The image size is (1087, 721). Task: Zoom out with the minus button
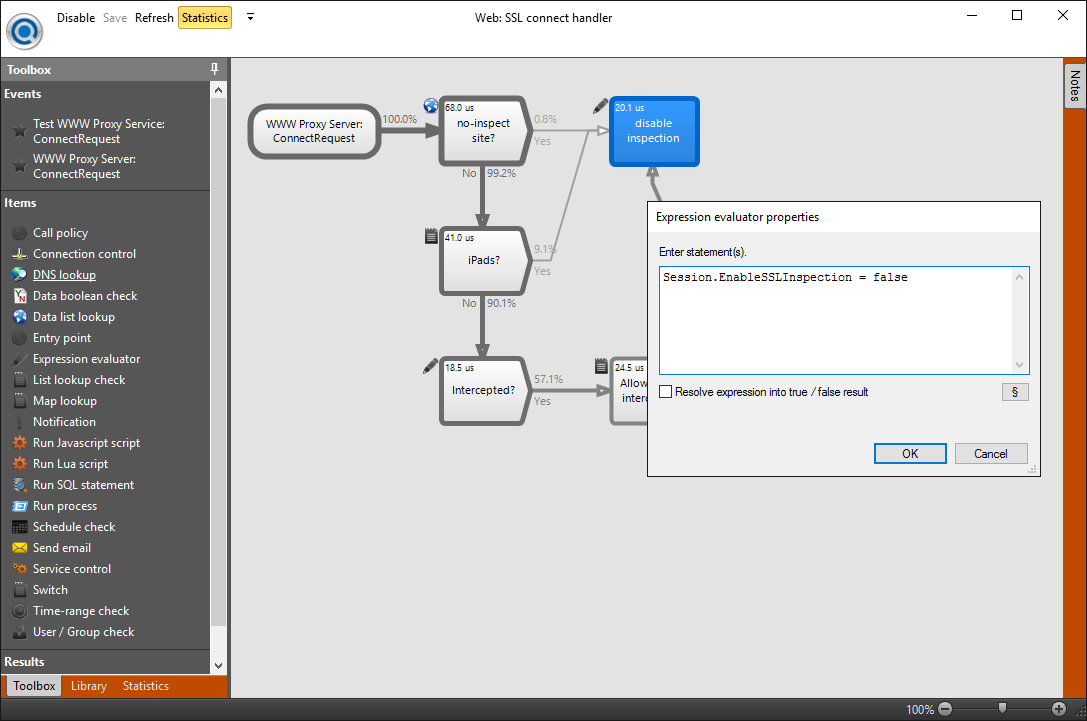pos(945,709)
